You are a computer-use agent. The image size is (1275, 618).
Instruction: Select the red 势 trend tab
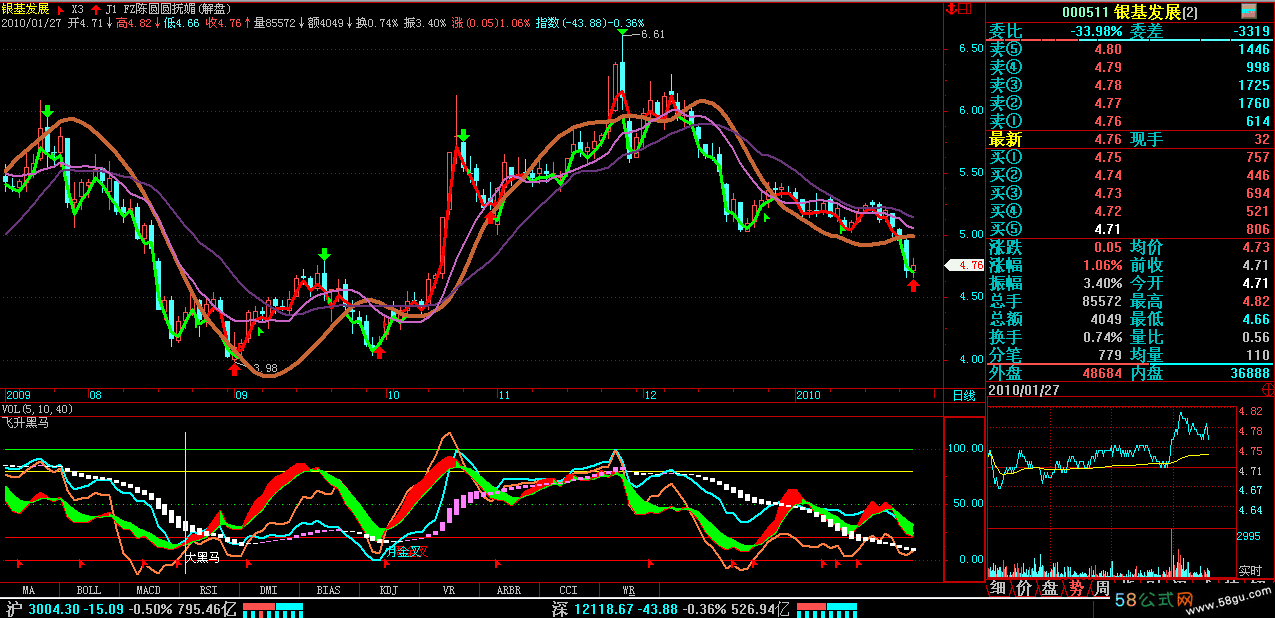1076,589
